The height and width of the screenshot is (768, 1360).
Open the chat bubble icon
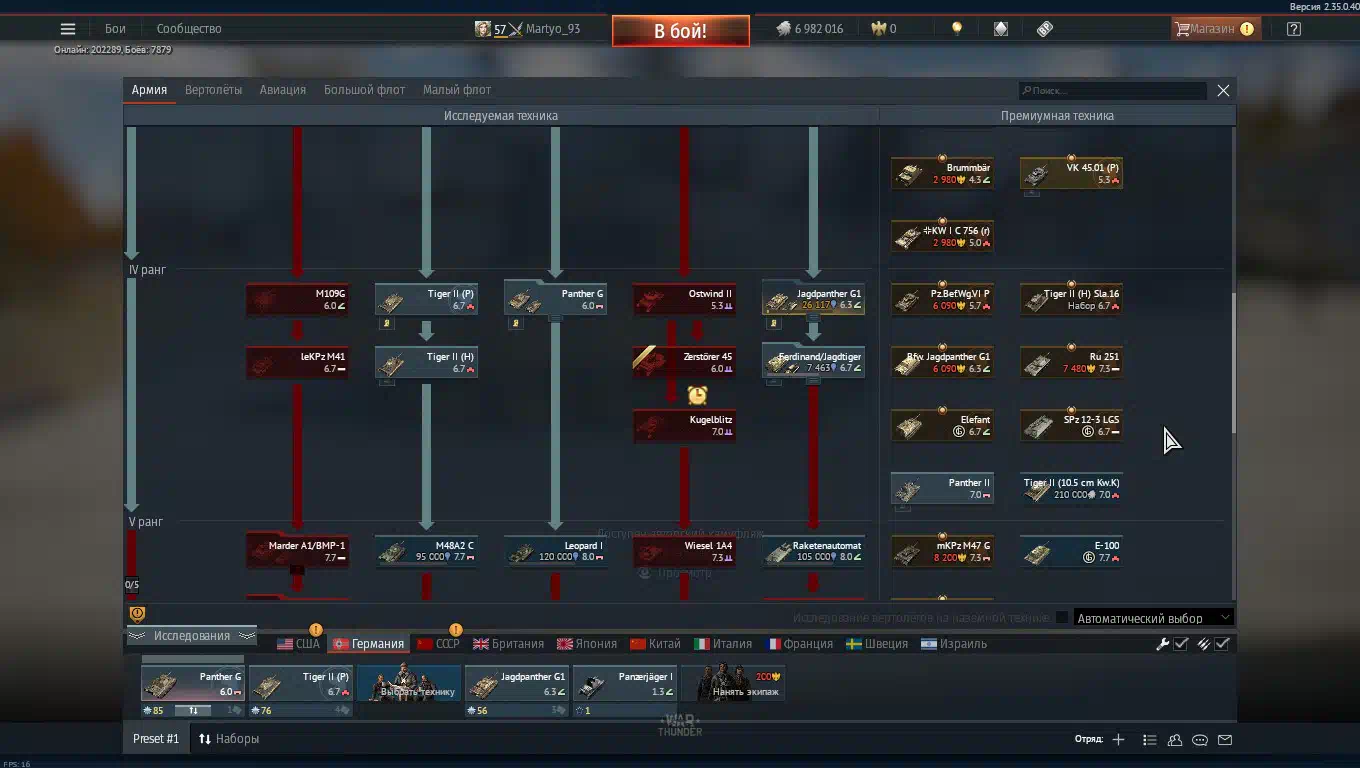point(1200,740)
